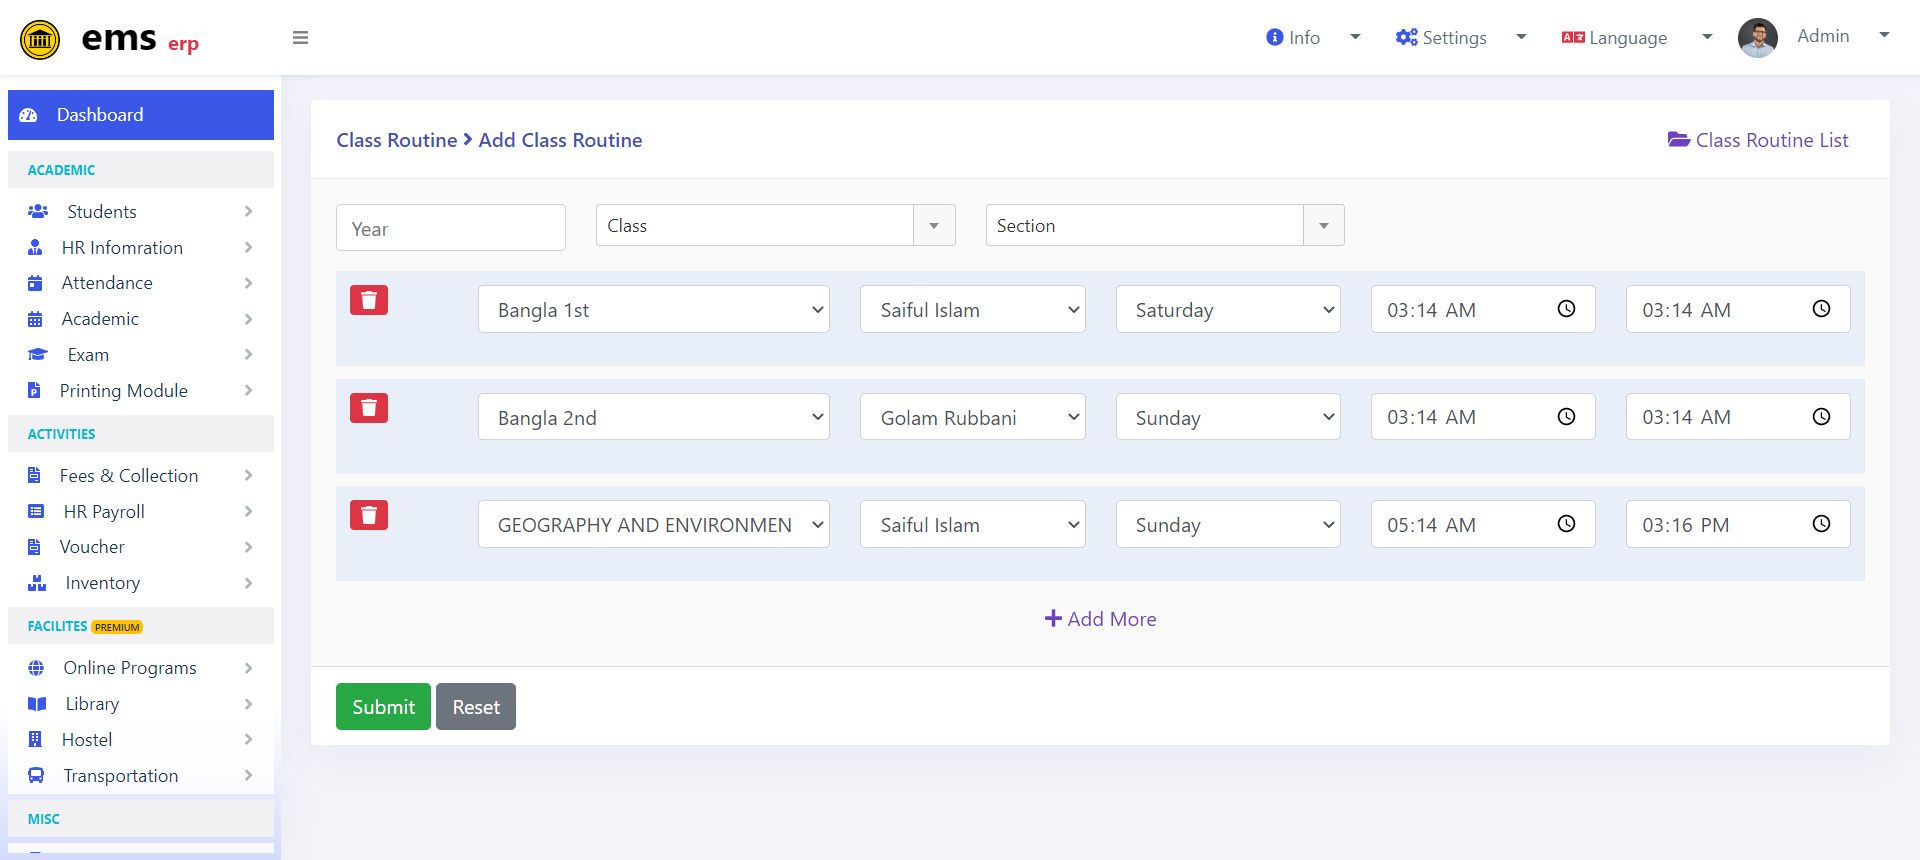
Task: Click the ems erp logo
Action: point(110,39)
